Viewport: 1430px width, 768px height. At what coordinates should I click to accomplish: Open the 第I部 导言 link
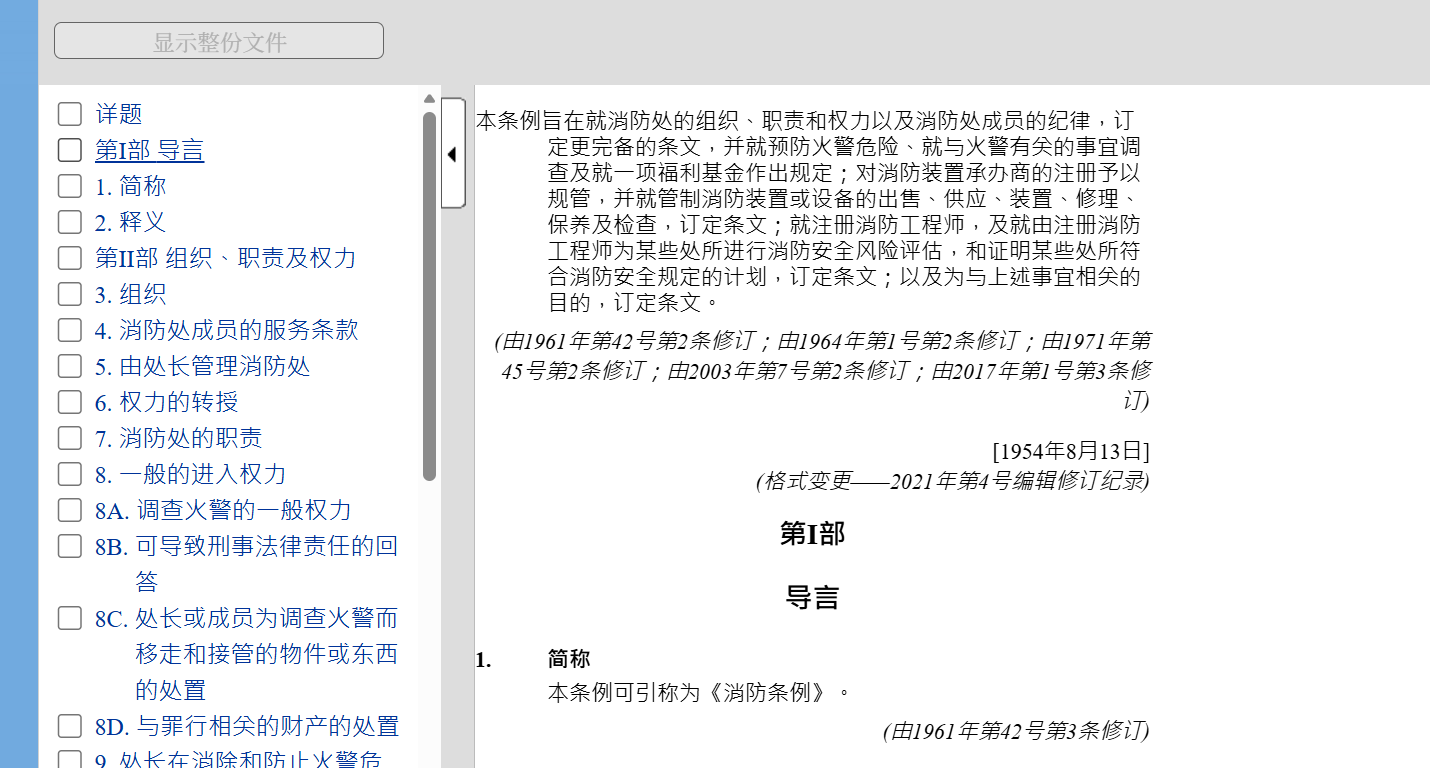[x=149, y=150]
